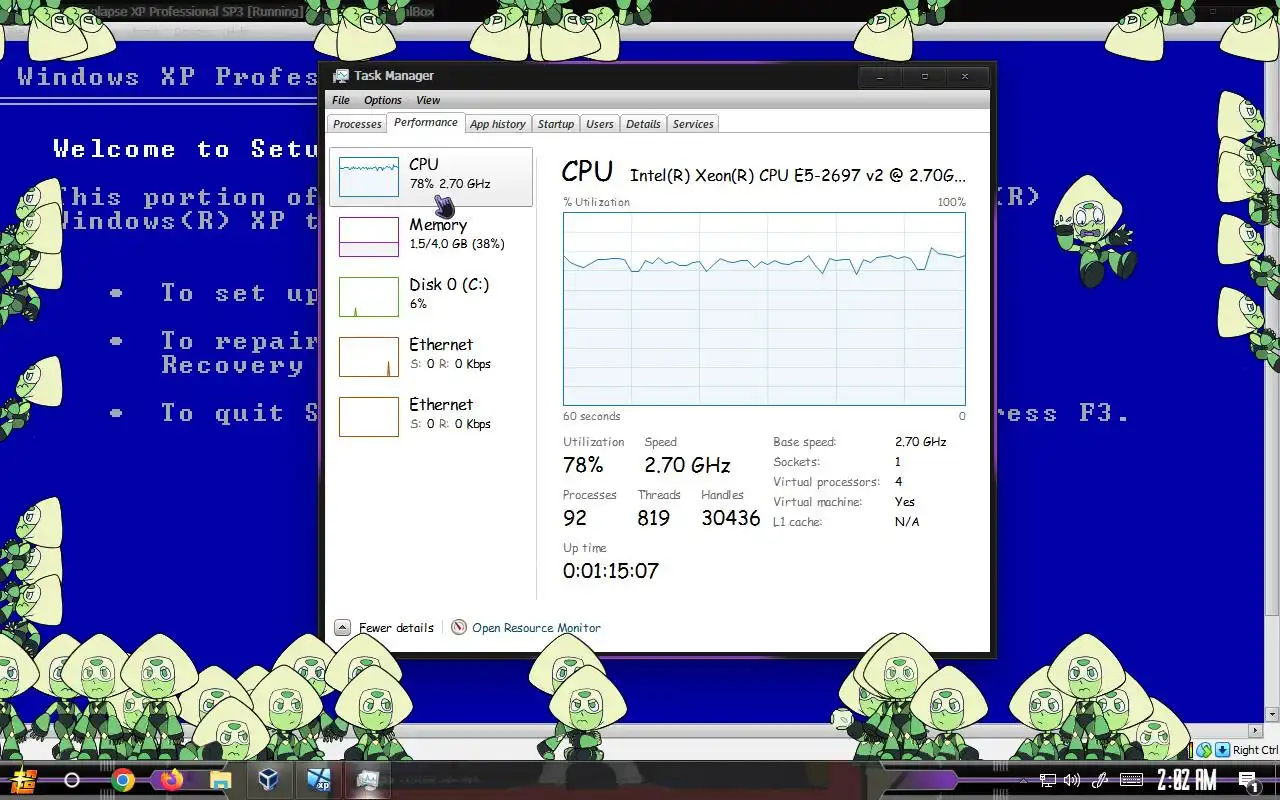Maximize the Task Manager window
This screenshot has width=1280, height=800.
point(925,76)
